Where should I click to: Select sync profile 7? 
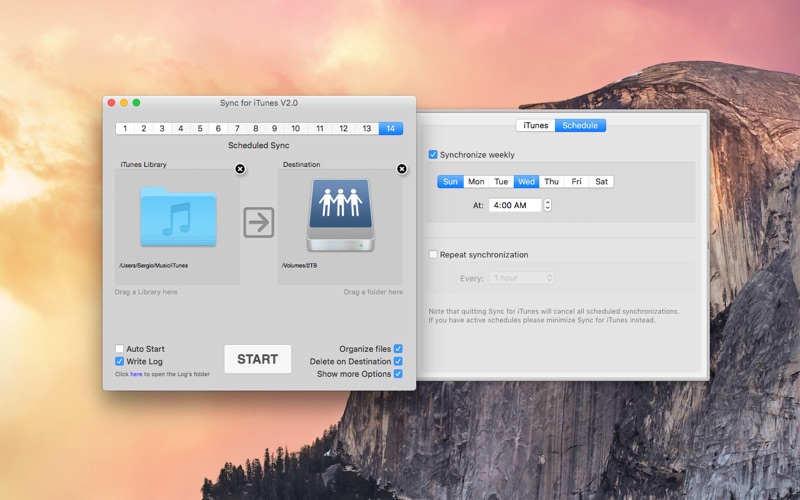[237, 129]
